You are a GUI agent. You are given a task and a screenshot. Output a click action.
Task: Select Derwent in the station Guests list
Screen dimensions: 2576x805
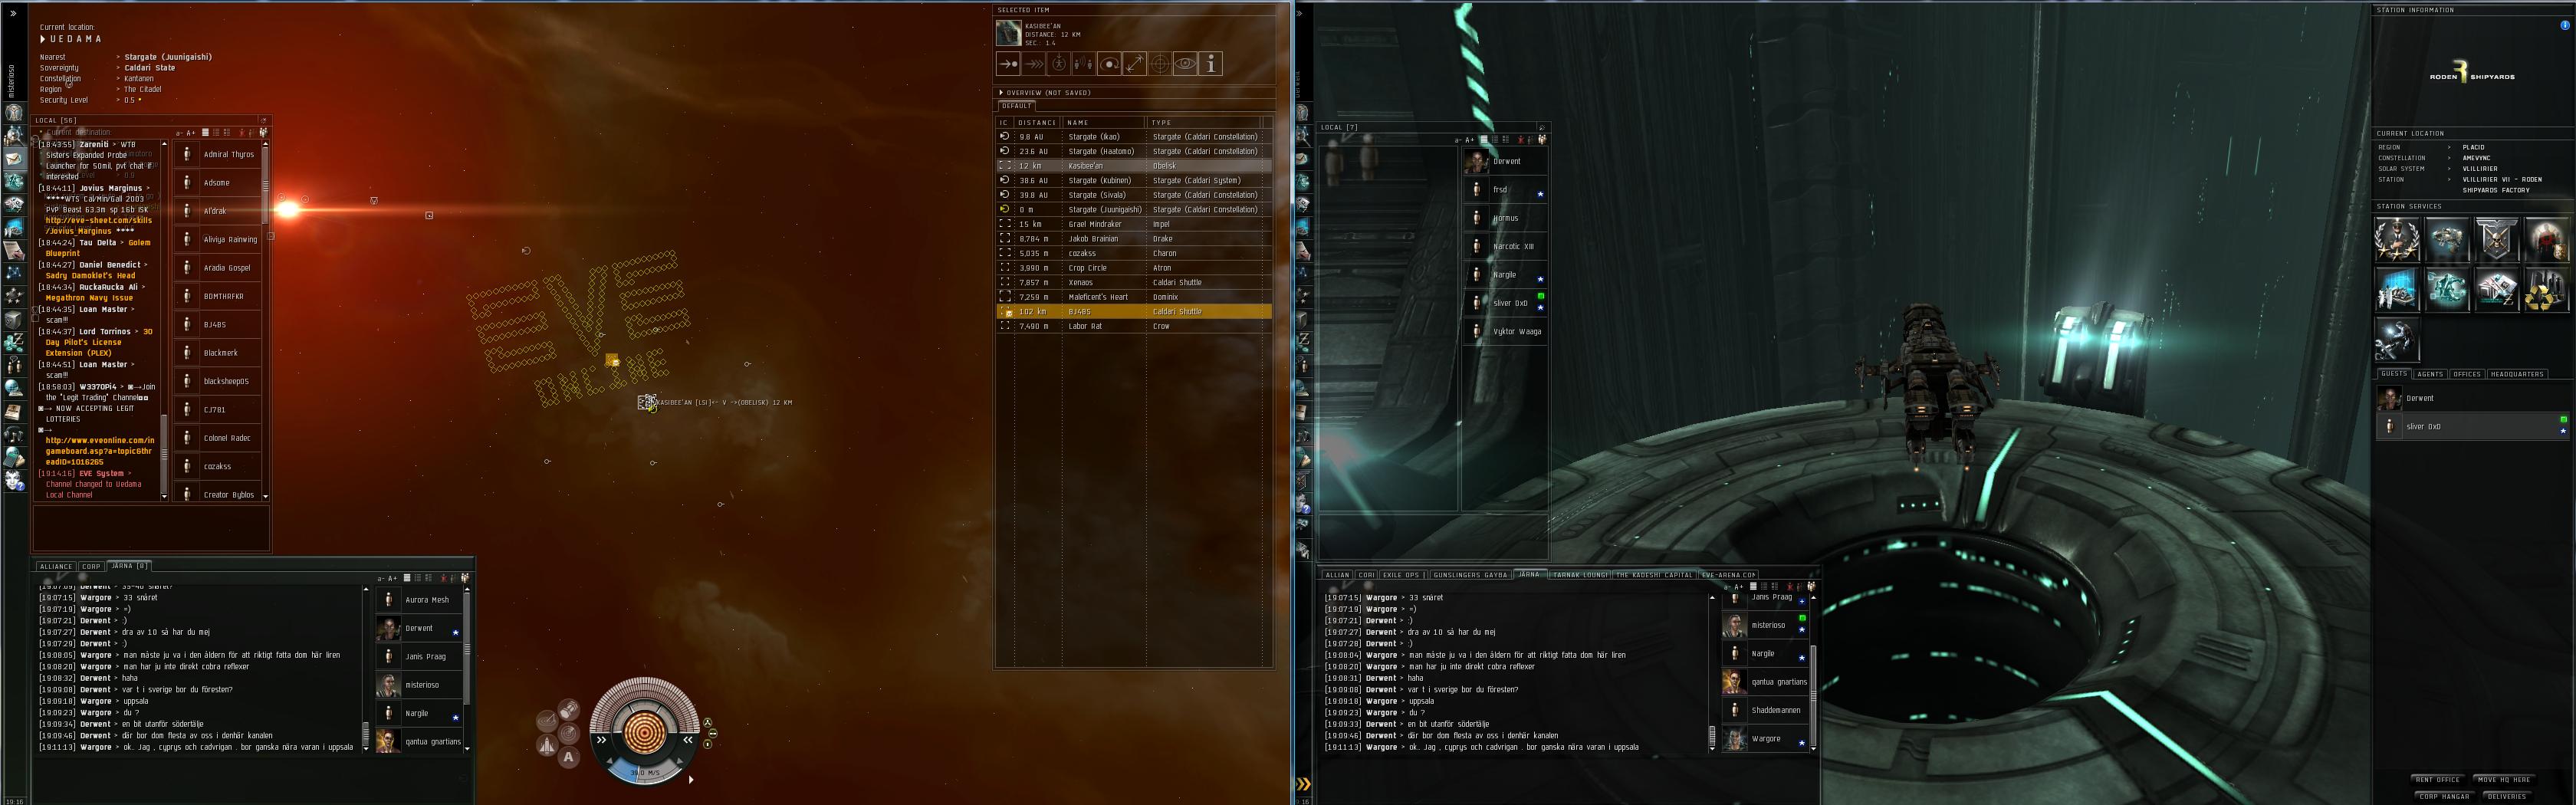click(x=2472, y=398)
